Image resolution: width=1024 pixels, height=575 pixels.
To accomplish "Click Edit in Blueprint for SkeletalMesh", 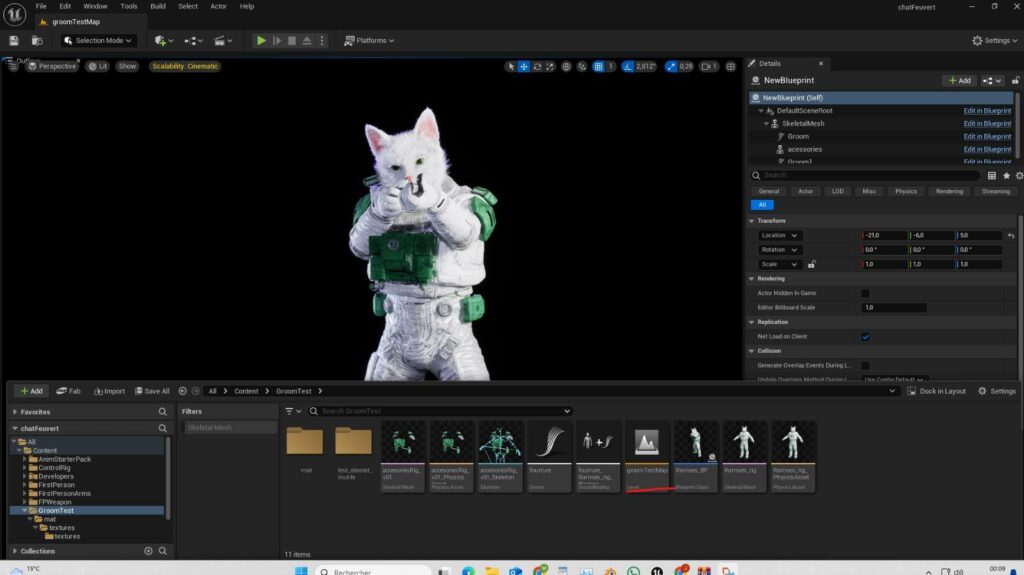I will point(987,123).
